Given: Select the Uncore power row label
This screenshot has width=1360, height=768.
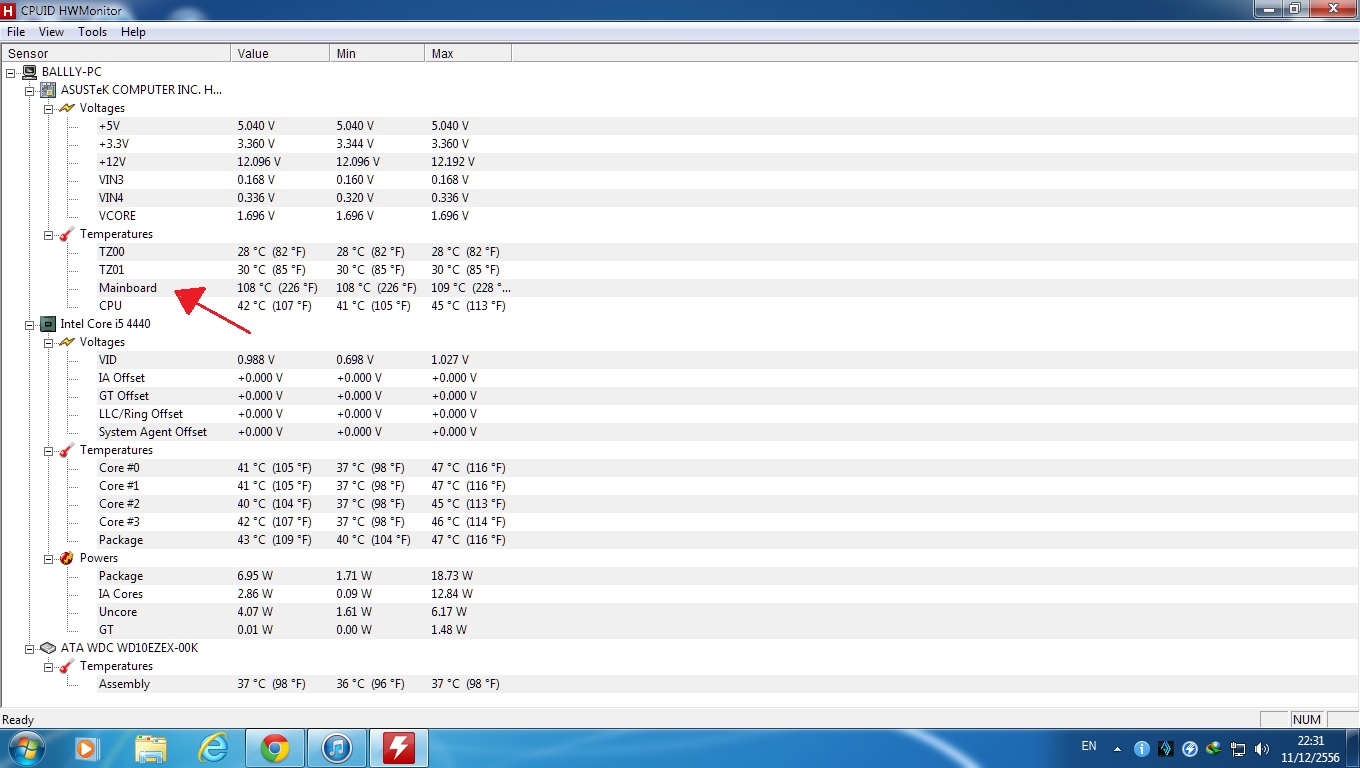Looking at the screenshot, I should 118,612.
